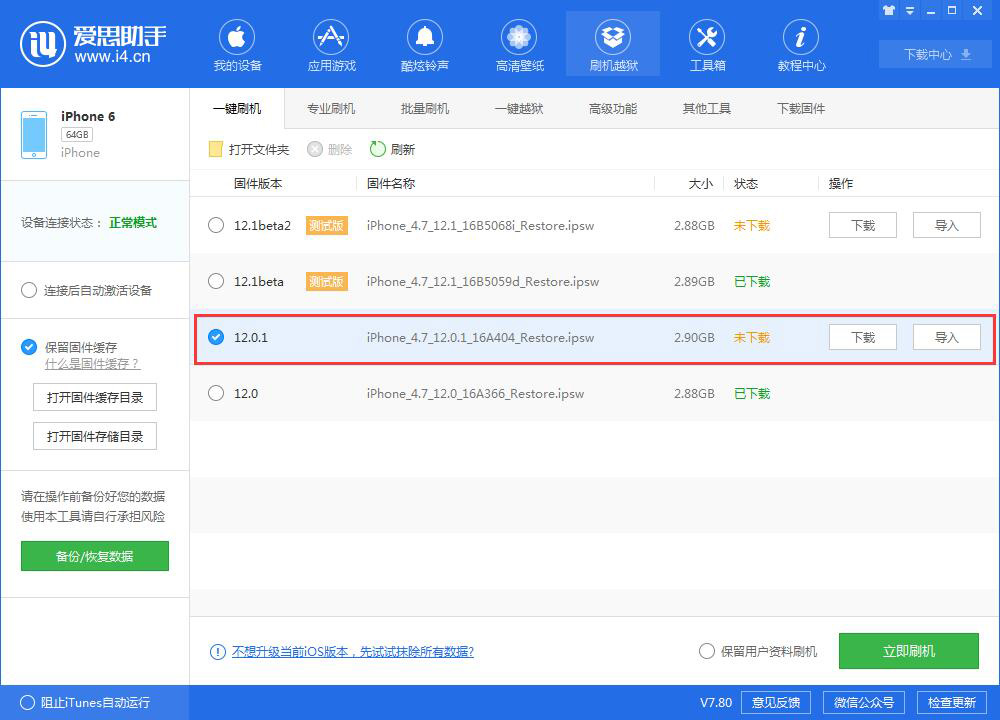Image resolution: width=1000 pixels, height=720 pixels.
Task: Enable 连接后自动激活设备 option
Action: tap(29, 290)
